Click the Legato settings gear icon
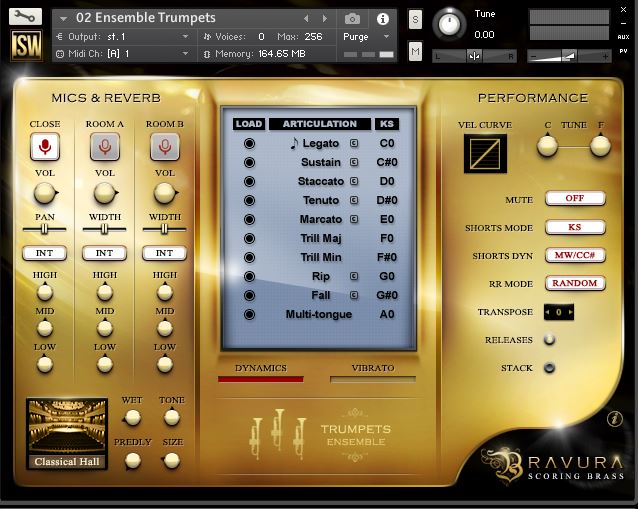The width and height of the screenshot is (638, 509). pyautogui.click(x=354, y=143)
